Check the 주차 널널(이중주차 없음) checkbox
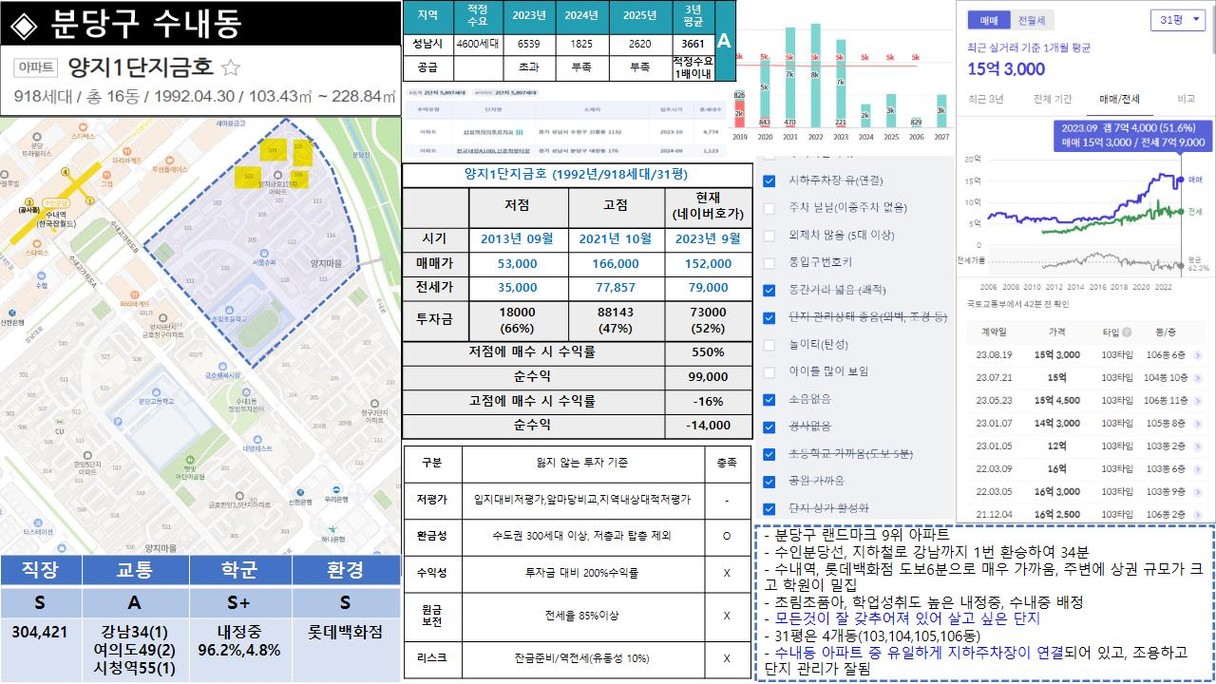 click(769, 208)
